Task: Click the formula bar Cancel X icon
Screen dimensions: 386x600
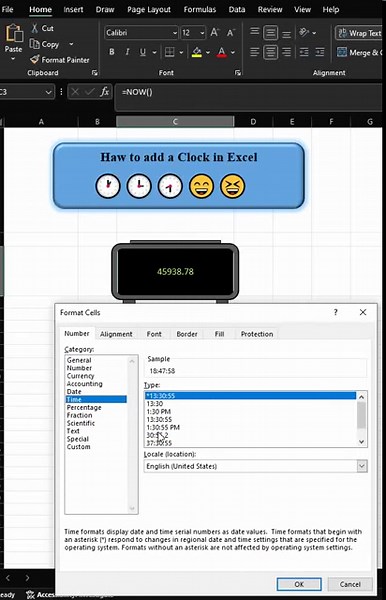Action: pos(75,92)
